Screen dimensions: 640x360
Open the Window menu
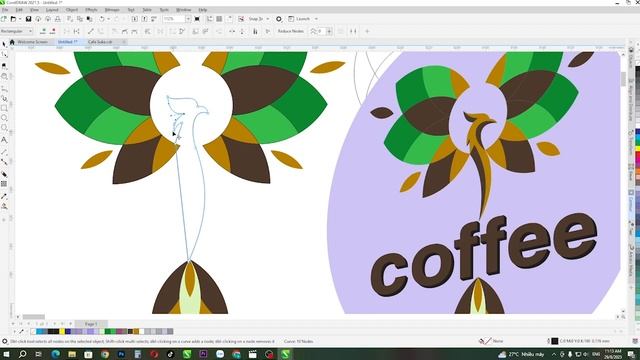coord(184,10)
